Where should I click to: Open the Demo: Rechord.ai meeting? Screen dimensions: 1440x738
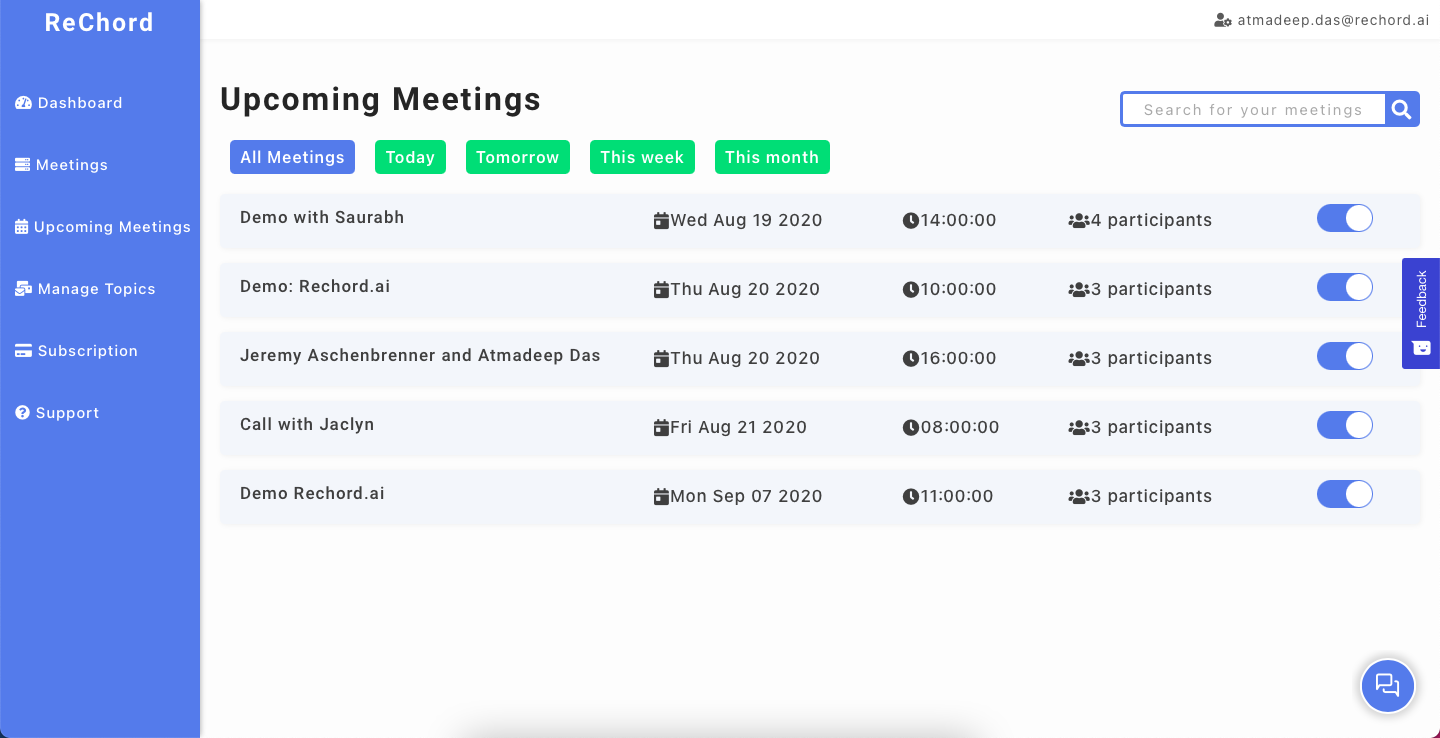coord(315,287)
